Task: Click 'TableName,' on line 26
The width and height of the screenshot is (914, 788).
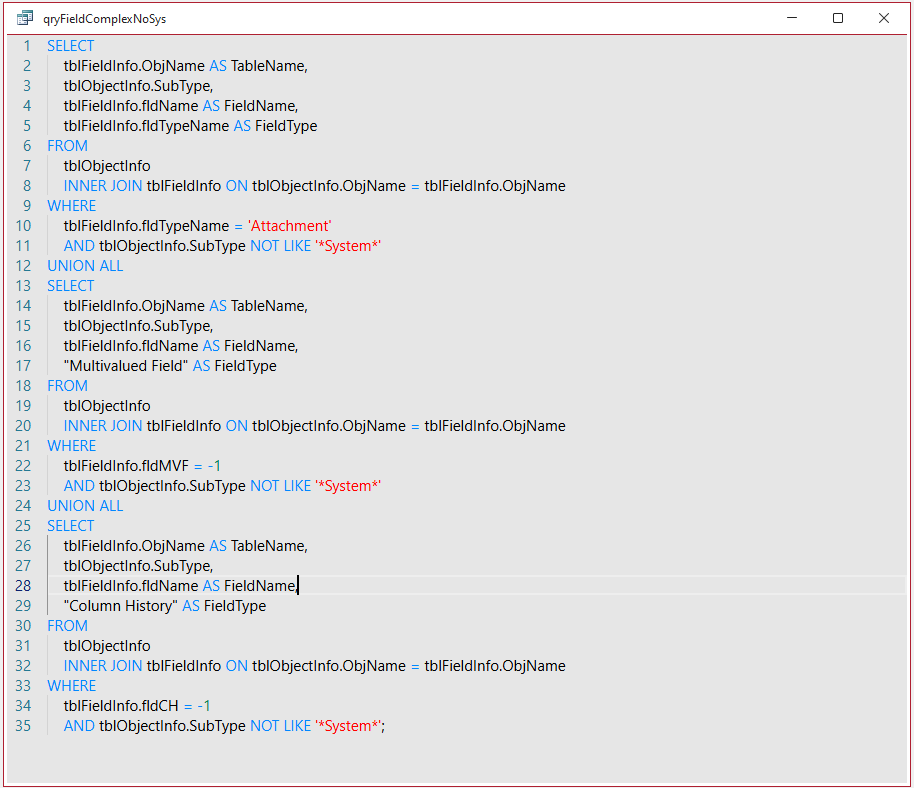Action: click(x=269, y=546)
